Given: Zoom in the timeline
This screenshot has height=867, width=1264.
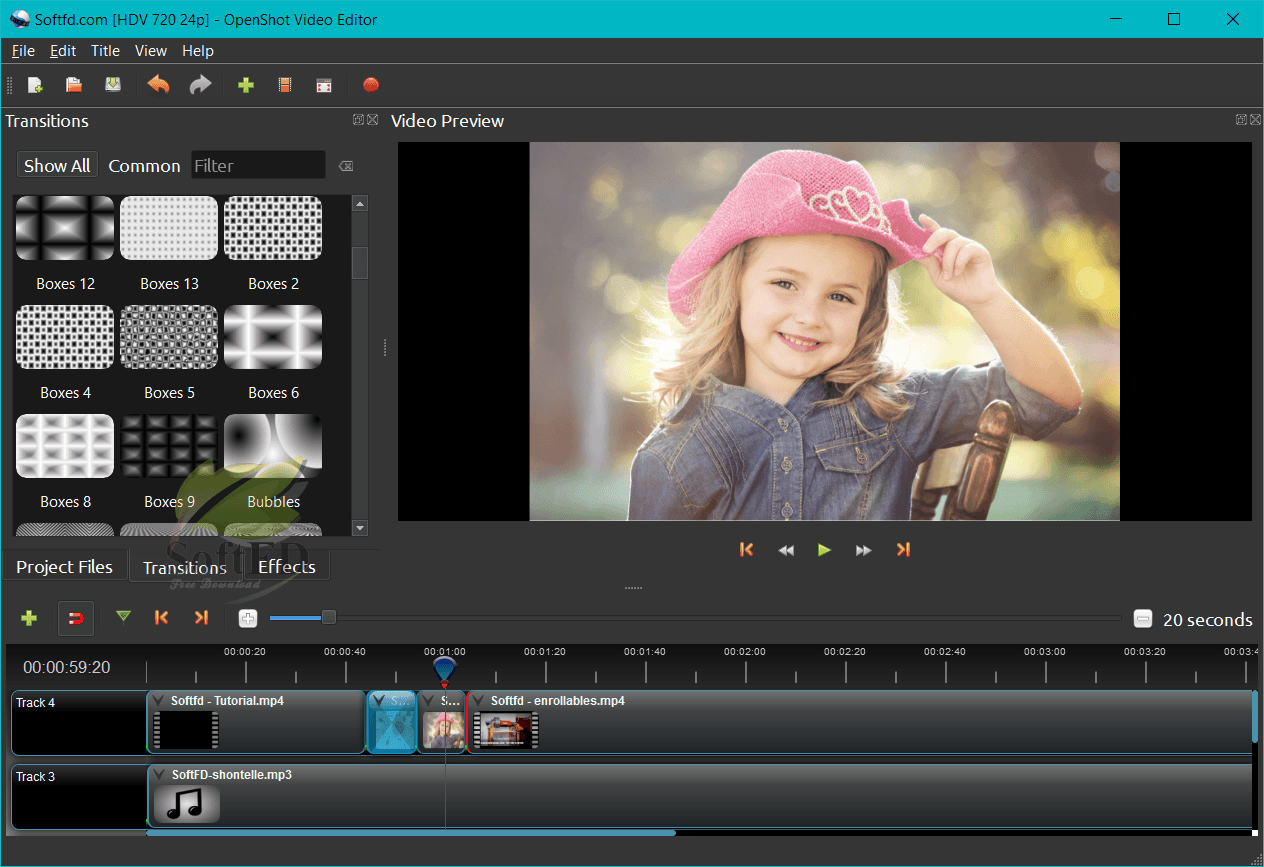Looking at the screenshot, I should 248,619.
